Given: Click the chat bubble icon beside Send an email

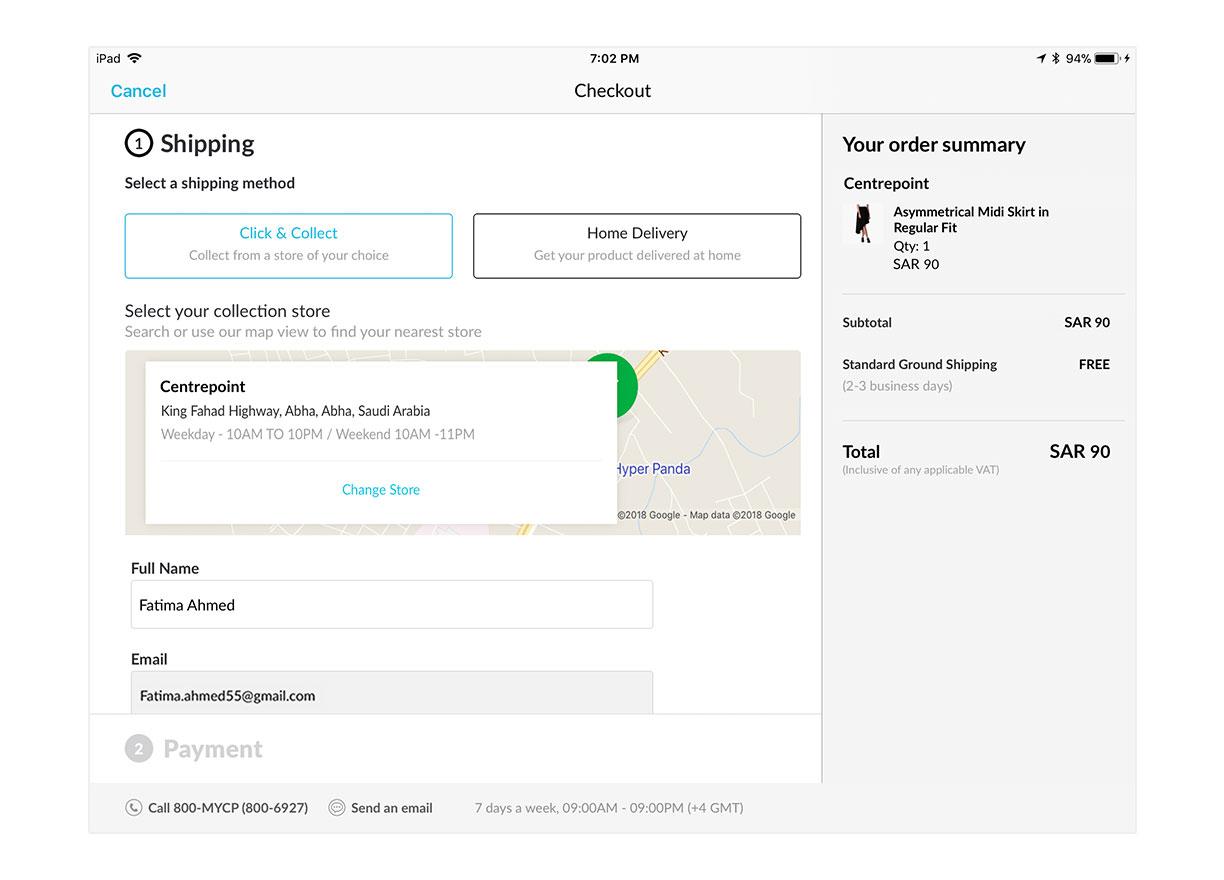Looking at the screenshot, I should click(337, 807).
